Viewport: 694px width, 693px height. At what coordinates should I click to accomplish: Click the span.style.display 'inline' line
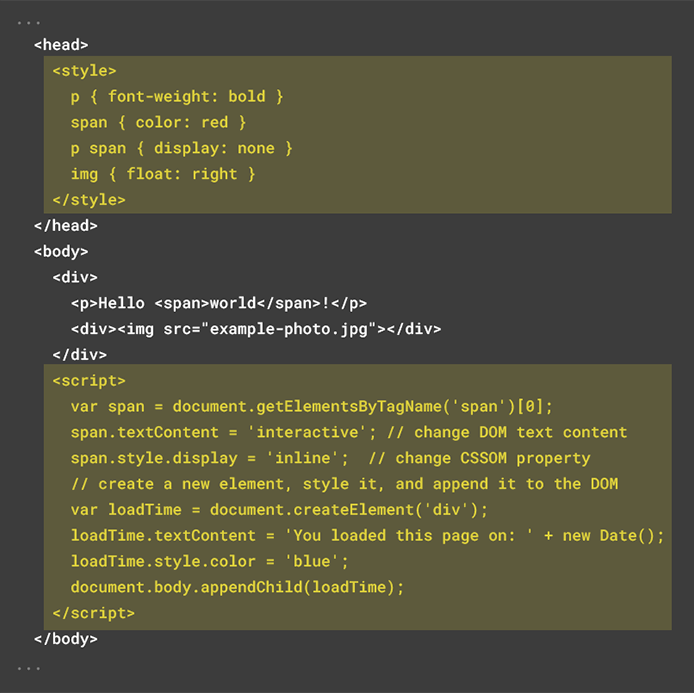click(330, 458)
